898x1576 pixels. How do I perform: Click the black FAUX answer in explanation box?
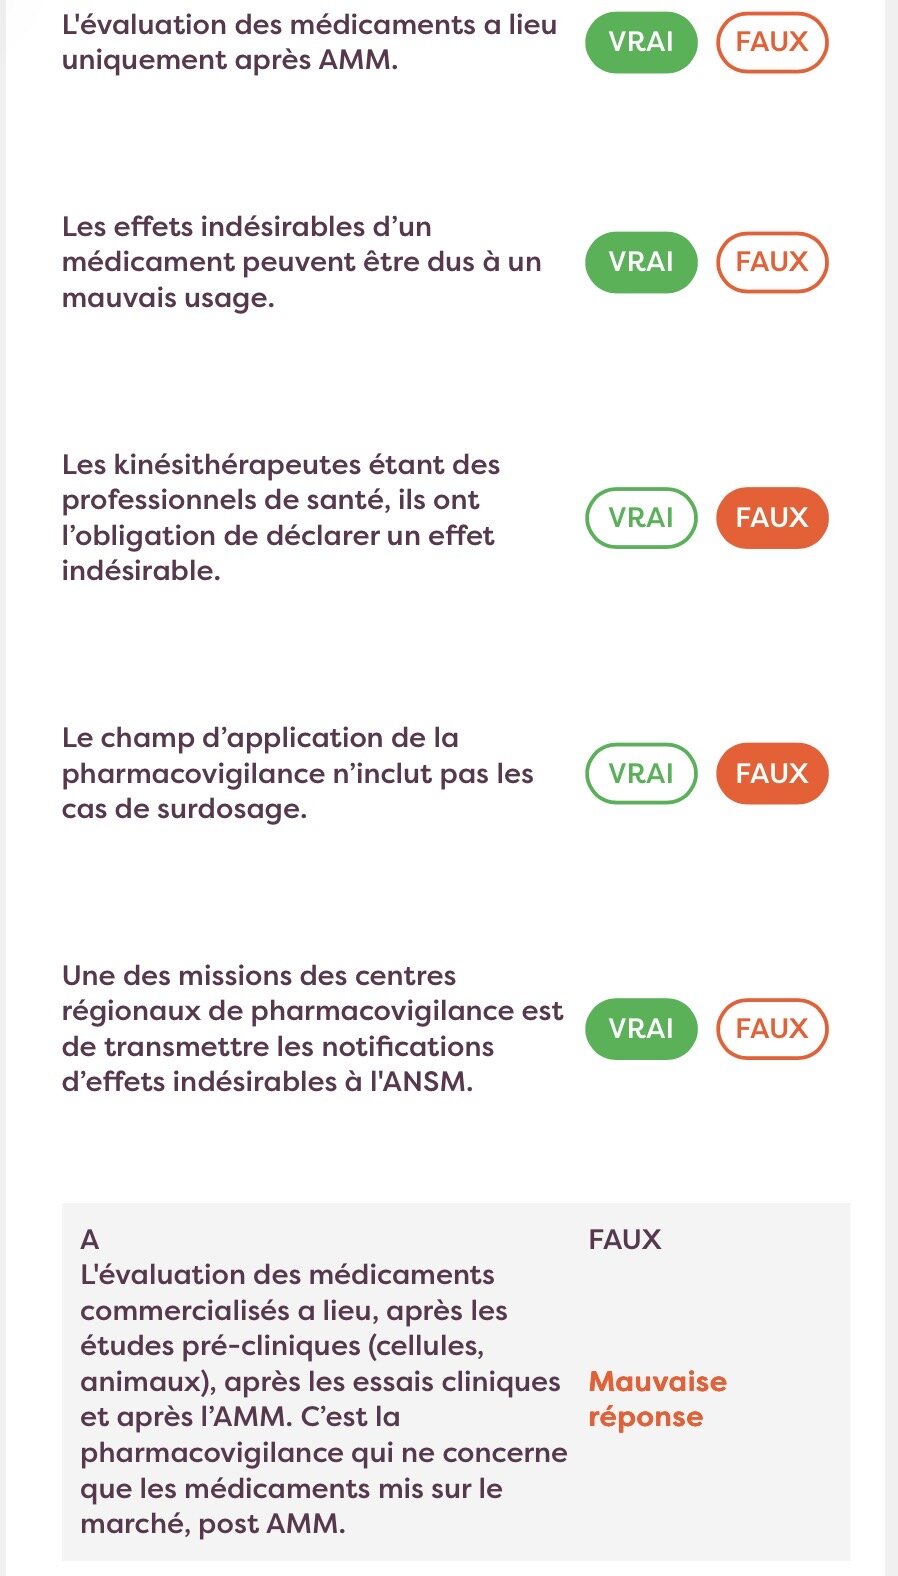tap(625, 1240)
